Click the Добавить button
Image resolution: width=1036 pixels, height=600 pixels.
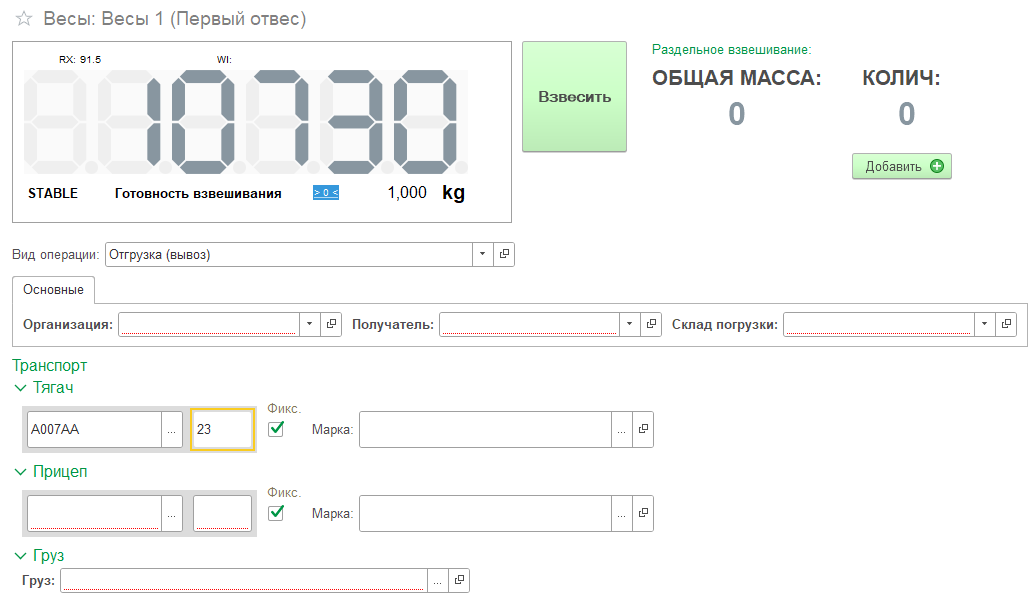point(901,167)
